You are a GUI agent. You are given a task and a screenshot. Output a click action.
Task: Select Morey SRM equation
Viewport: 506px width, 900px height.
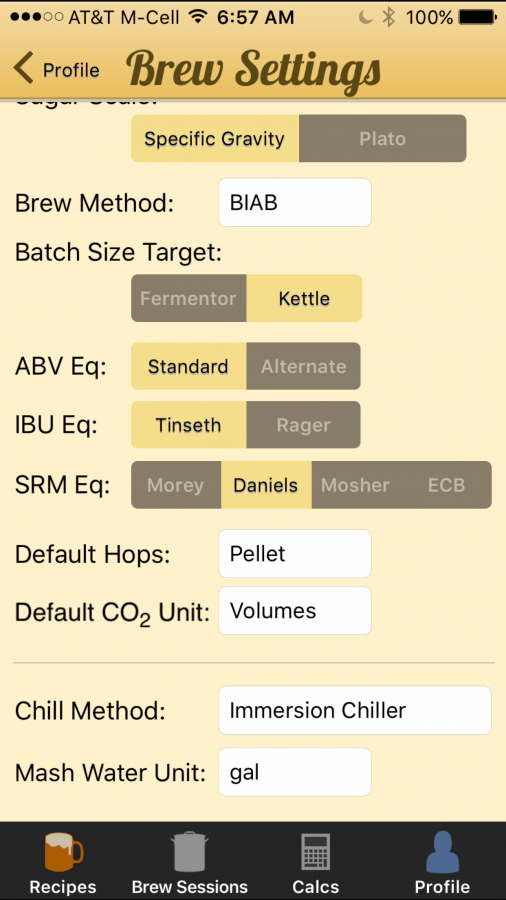coord(176,485)
